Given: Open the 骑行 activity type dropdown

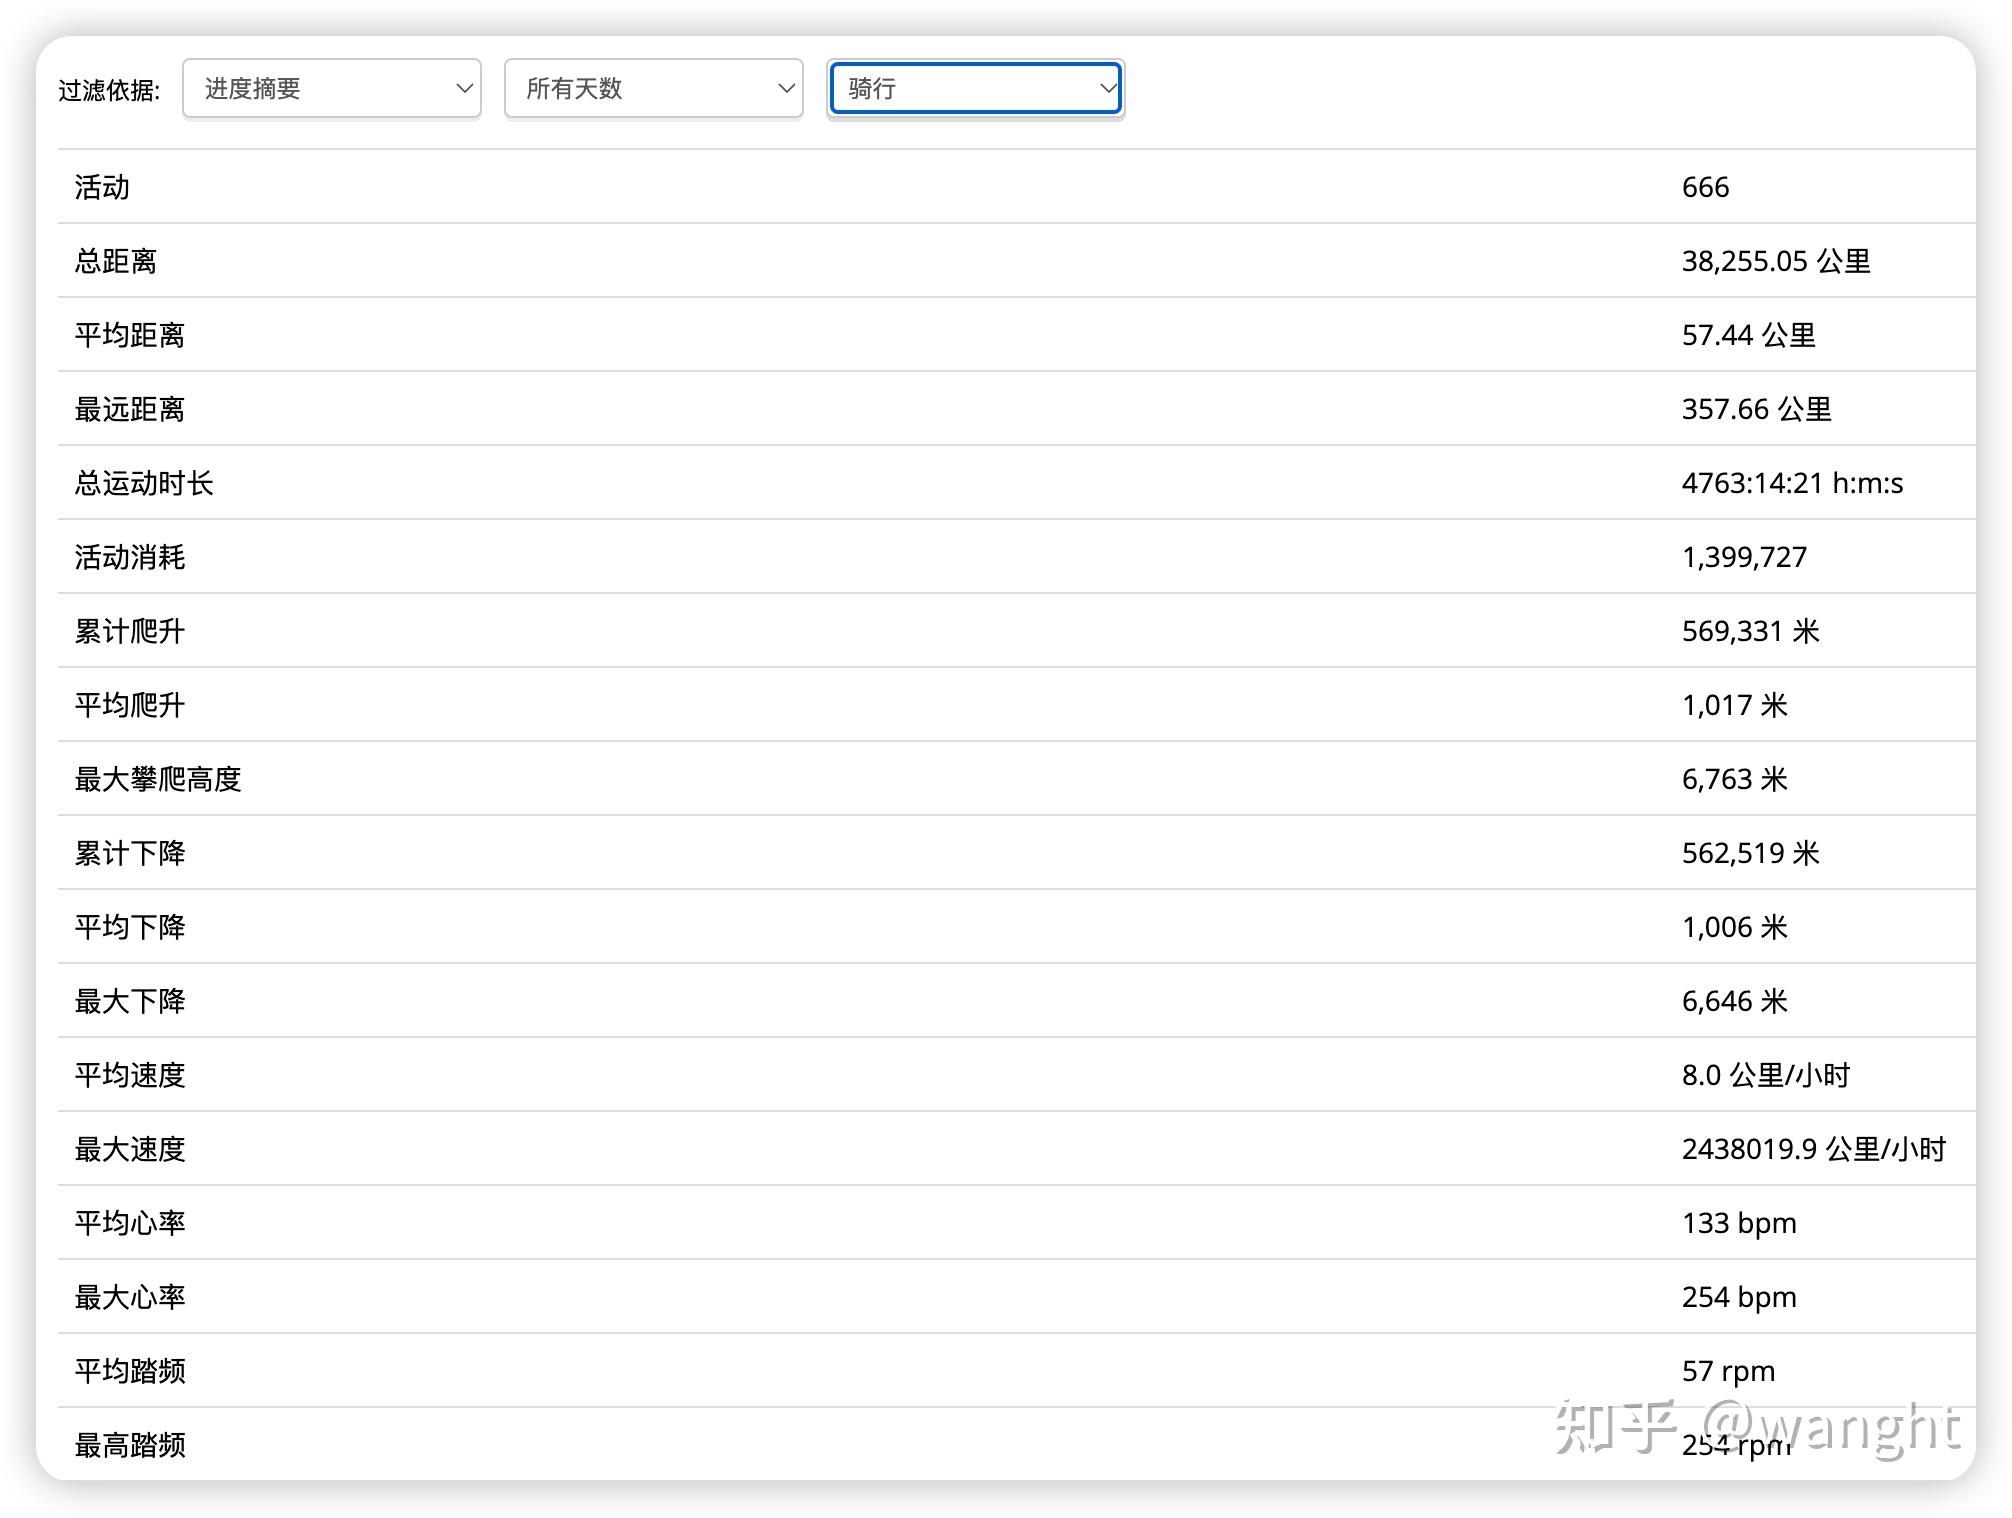Looking at the screenshot, I should coord(975,89).
